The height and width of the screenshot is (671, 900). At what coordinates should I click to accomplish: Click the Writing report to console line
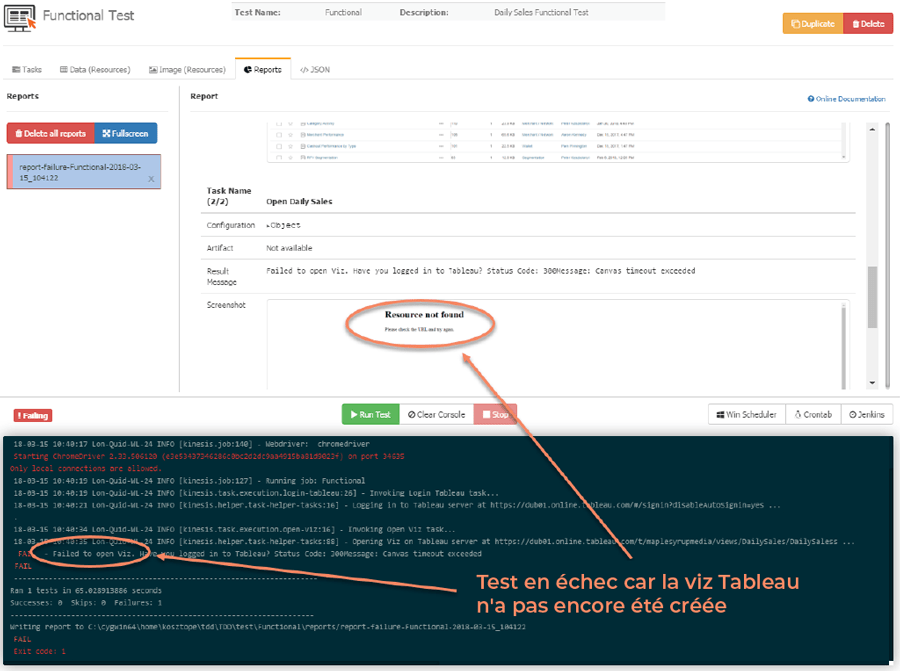[x=267, y=627]
